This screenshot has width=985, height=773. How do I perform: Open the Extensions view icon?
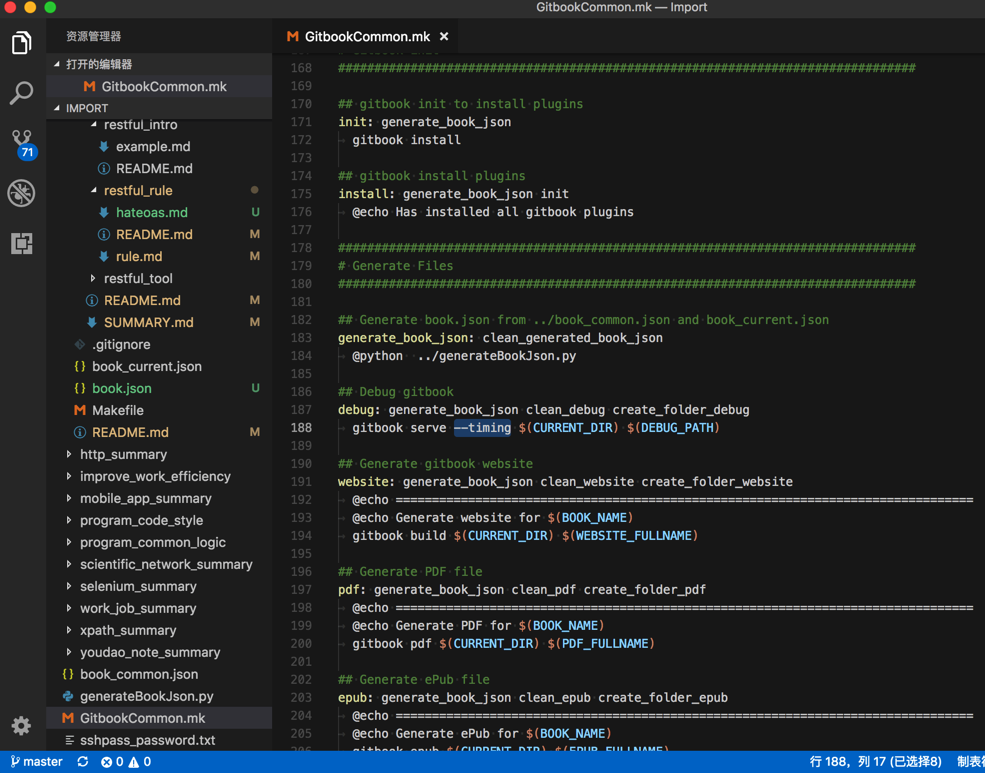click(x=21, y=243)
